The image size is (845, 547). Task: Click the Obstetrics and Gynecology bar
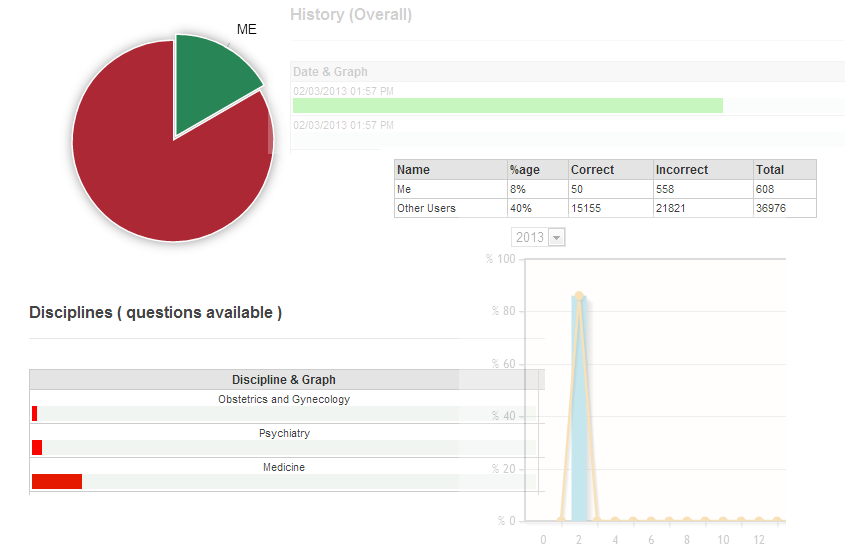[34, 413]
